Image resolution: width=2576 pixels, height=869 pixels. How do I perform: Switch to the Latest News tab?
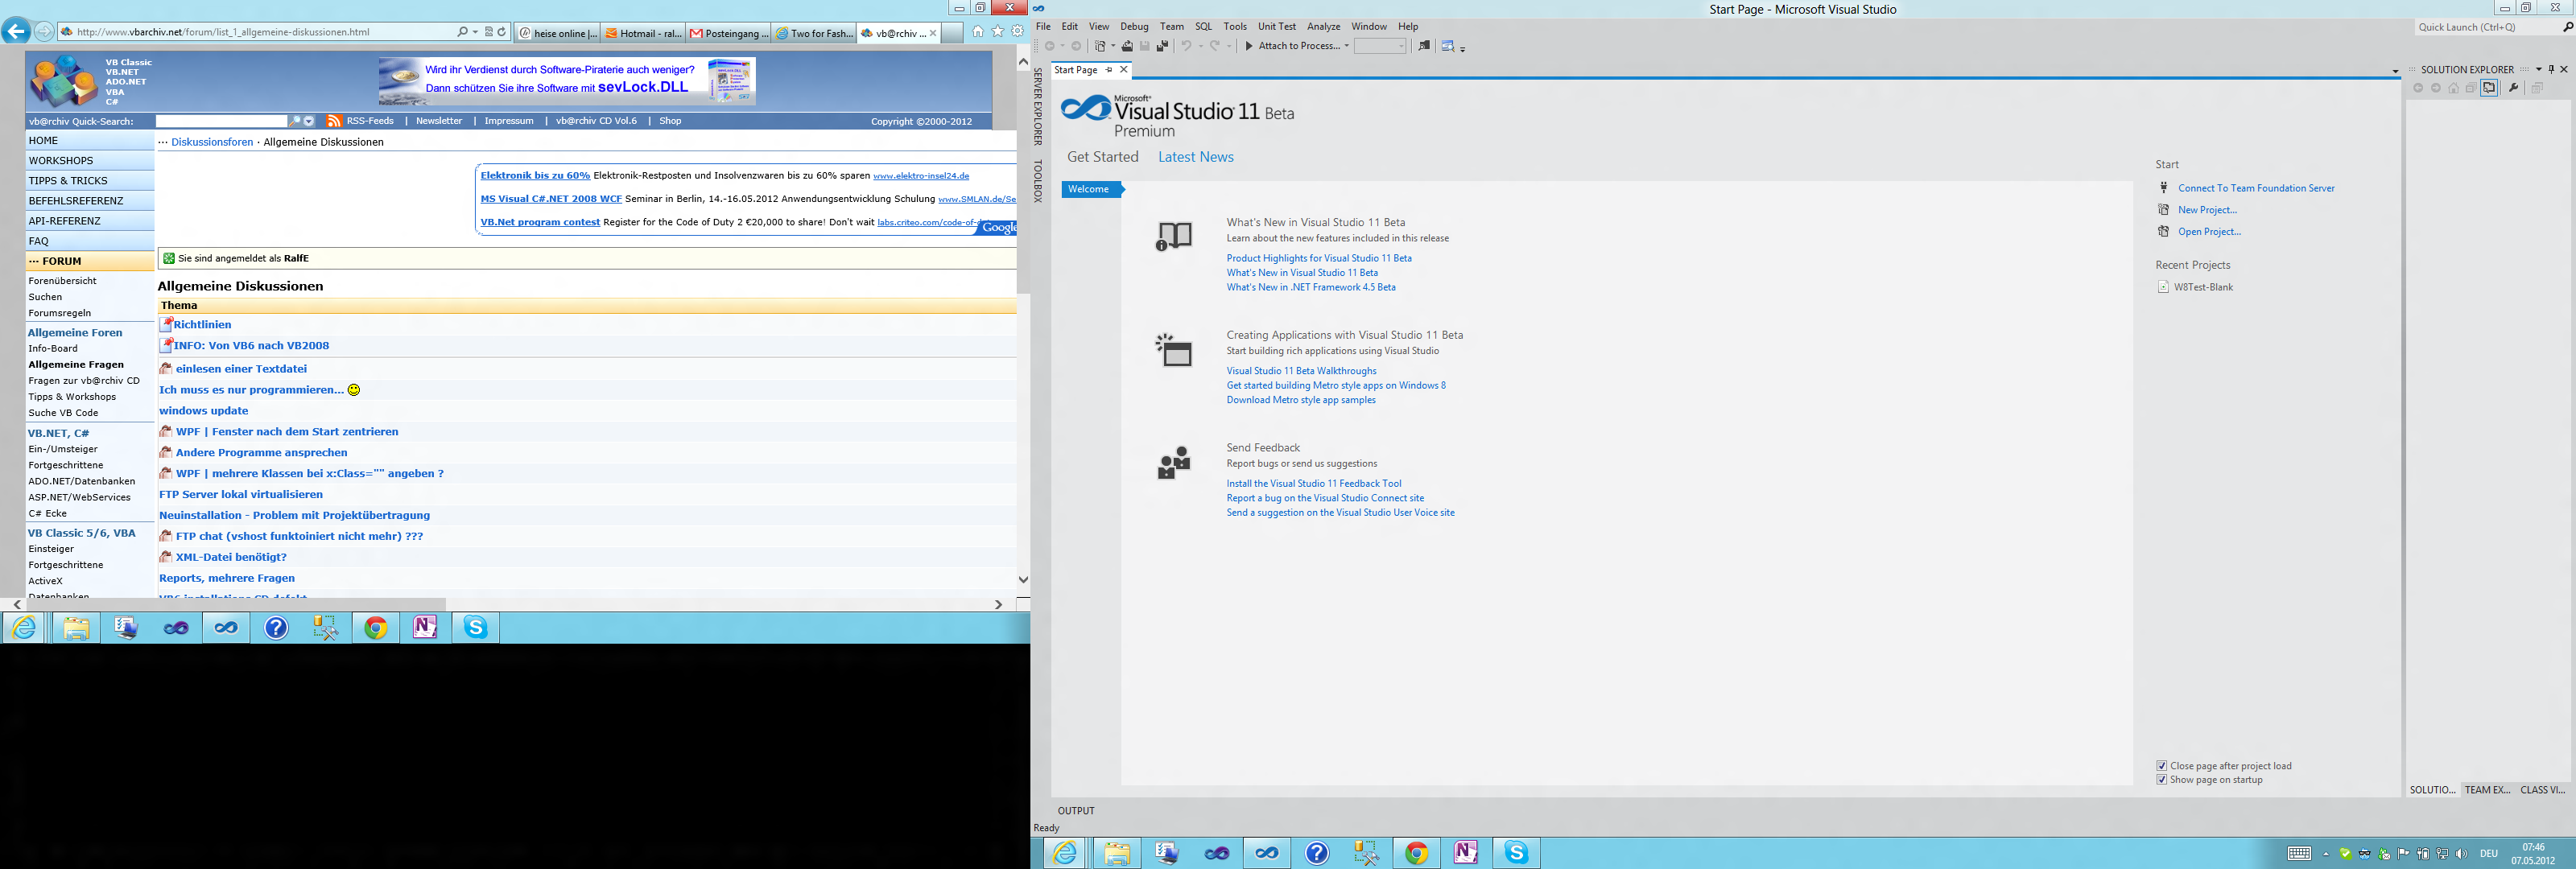pos(1195,157)
